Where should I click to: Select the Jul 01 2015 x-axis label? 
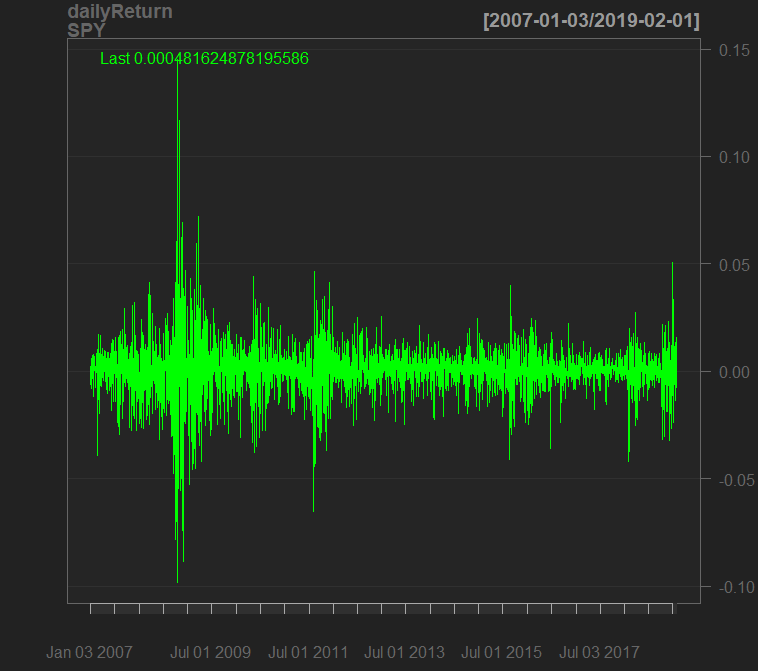click(x=502, y=653)
